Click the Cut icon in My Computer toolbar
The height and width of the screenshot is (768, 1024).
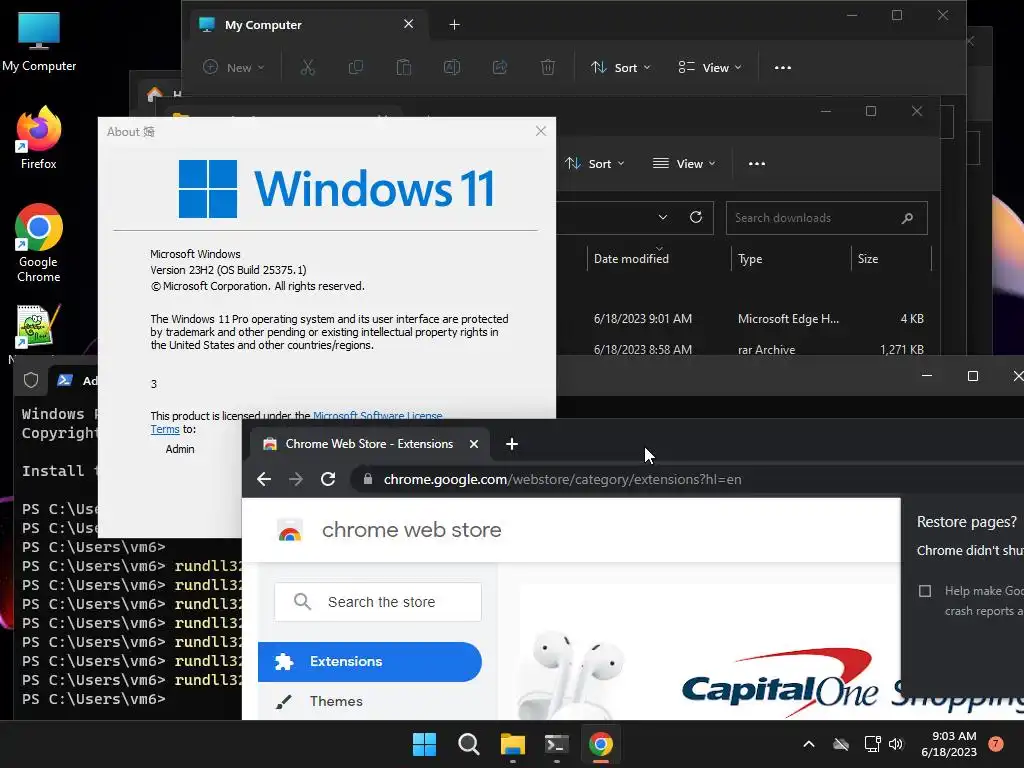(x=308, y=67)
